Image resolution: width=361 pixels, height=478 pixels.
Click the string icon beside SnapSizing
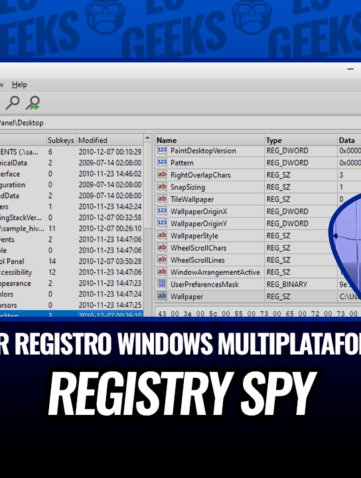[162, 187]
